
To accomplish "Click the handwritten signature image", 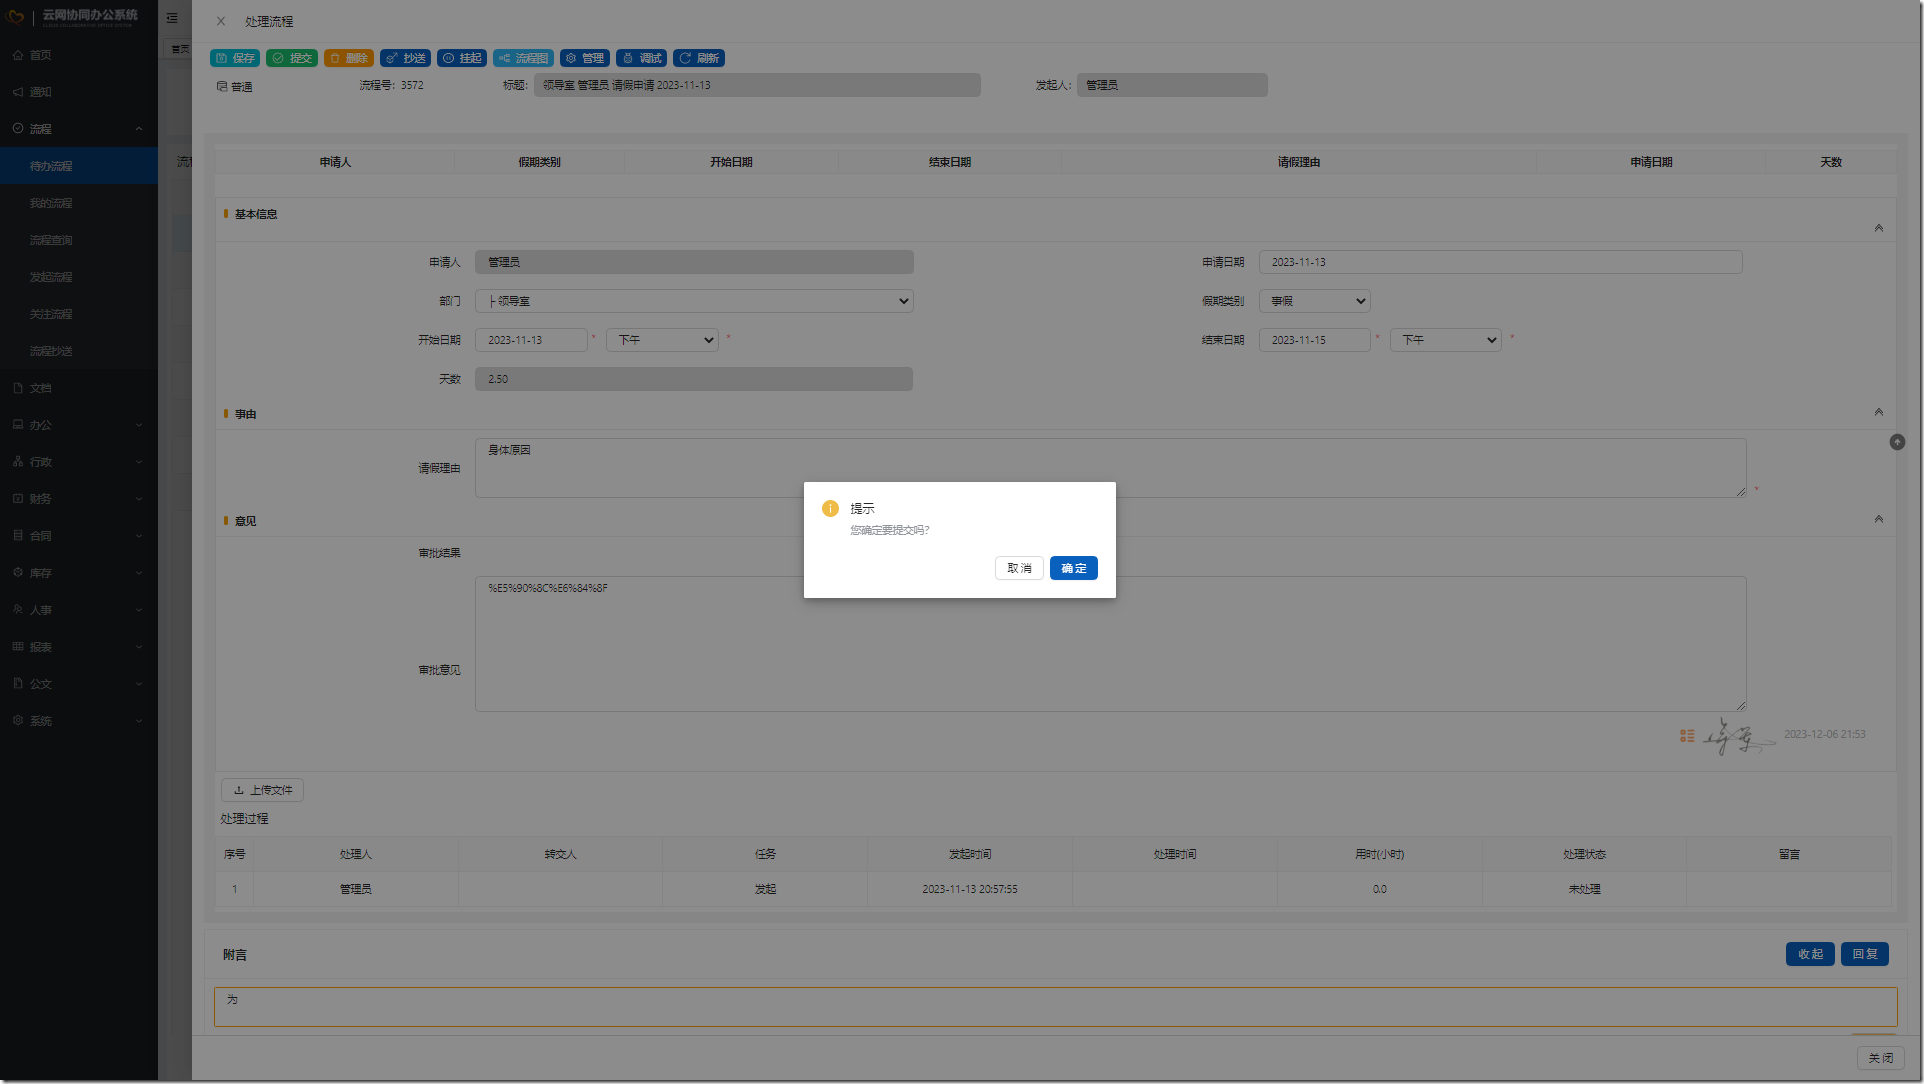I will pyautogui.click(x=1738, y=736).
